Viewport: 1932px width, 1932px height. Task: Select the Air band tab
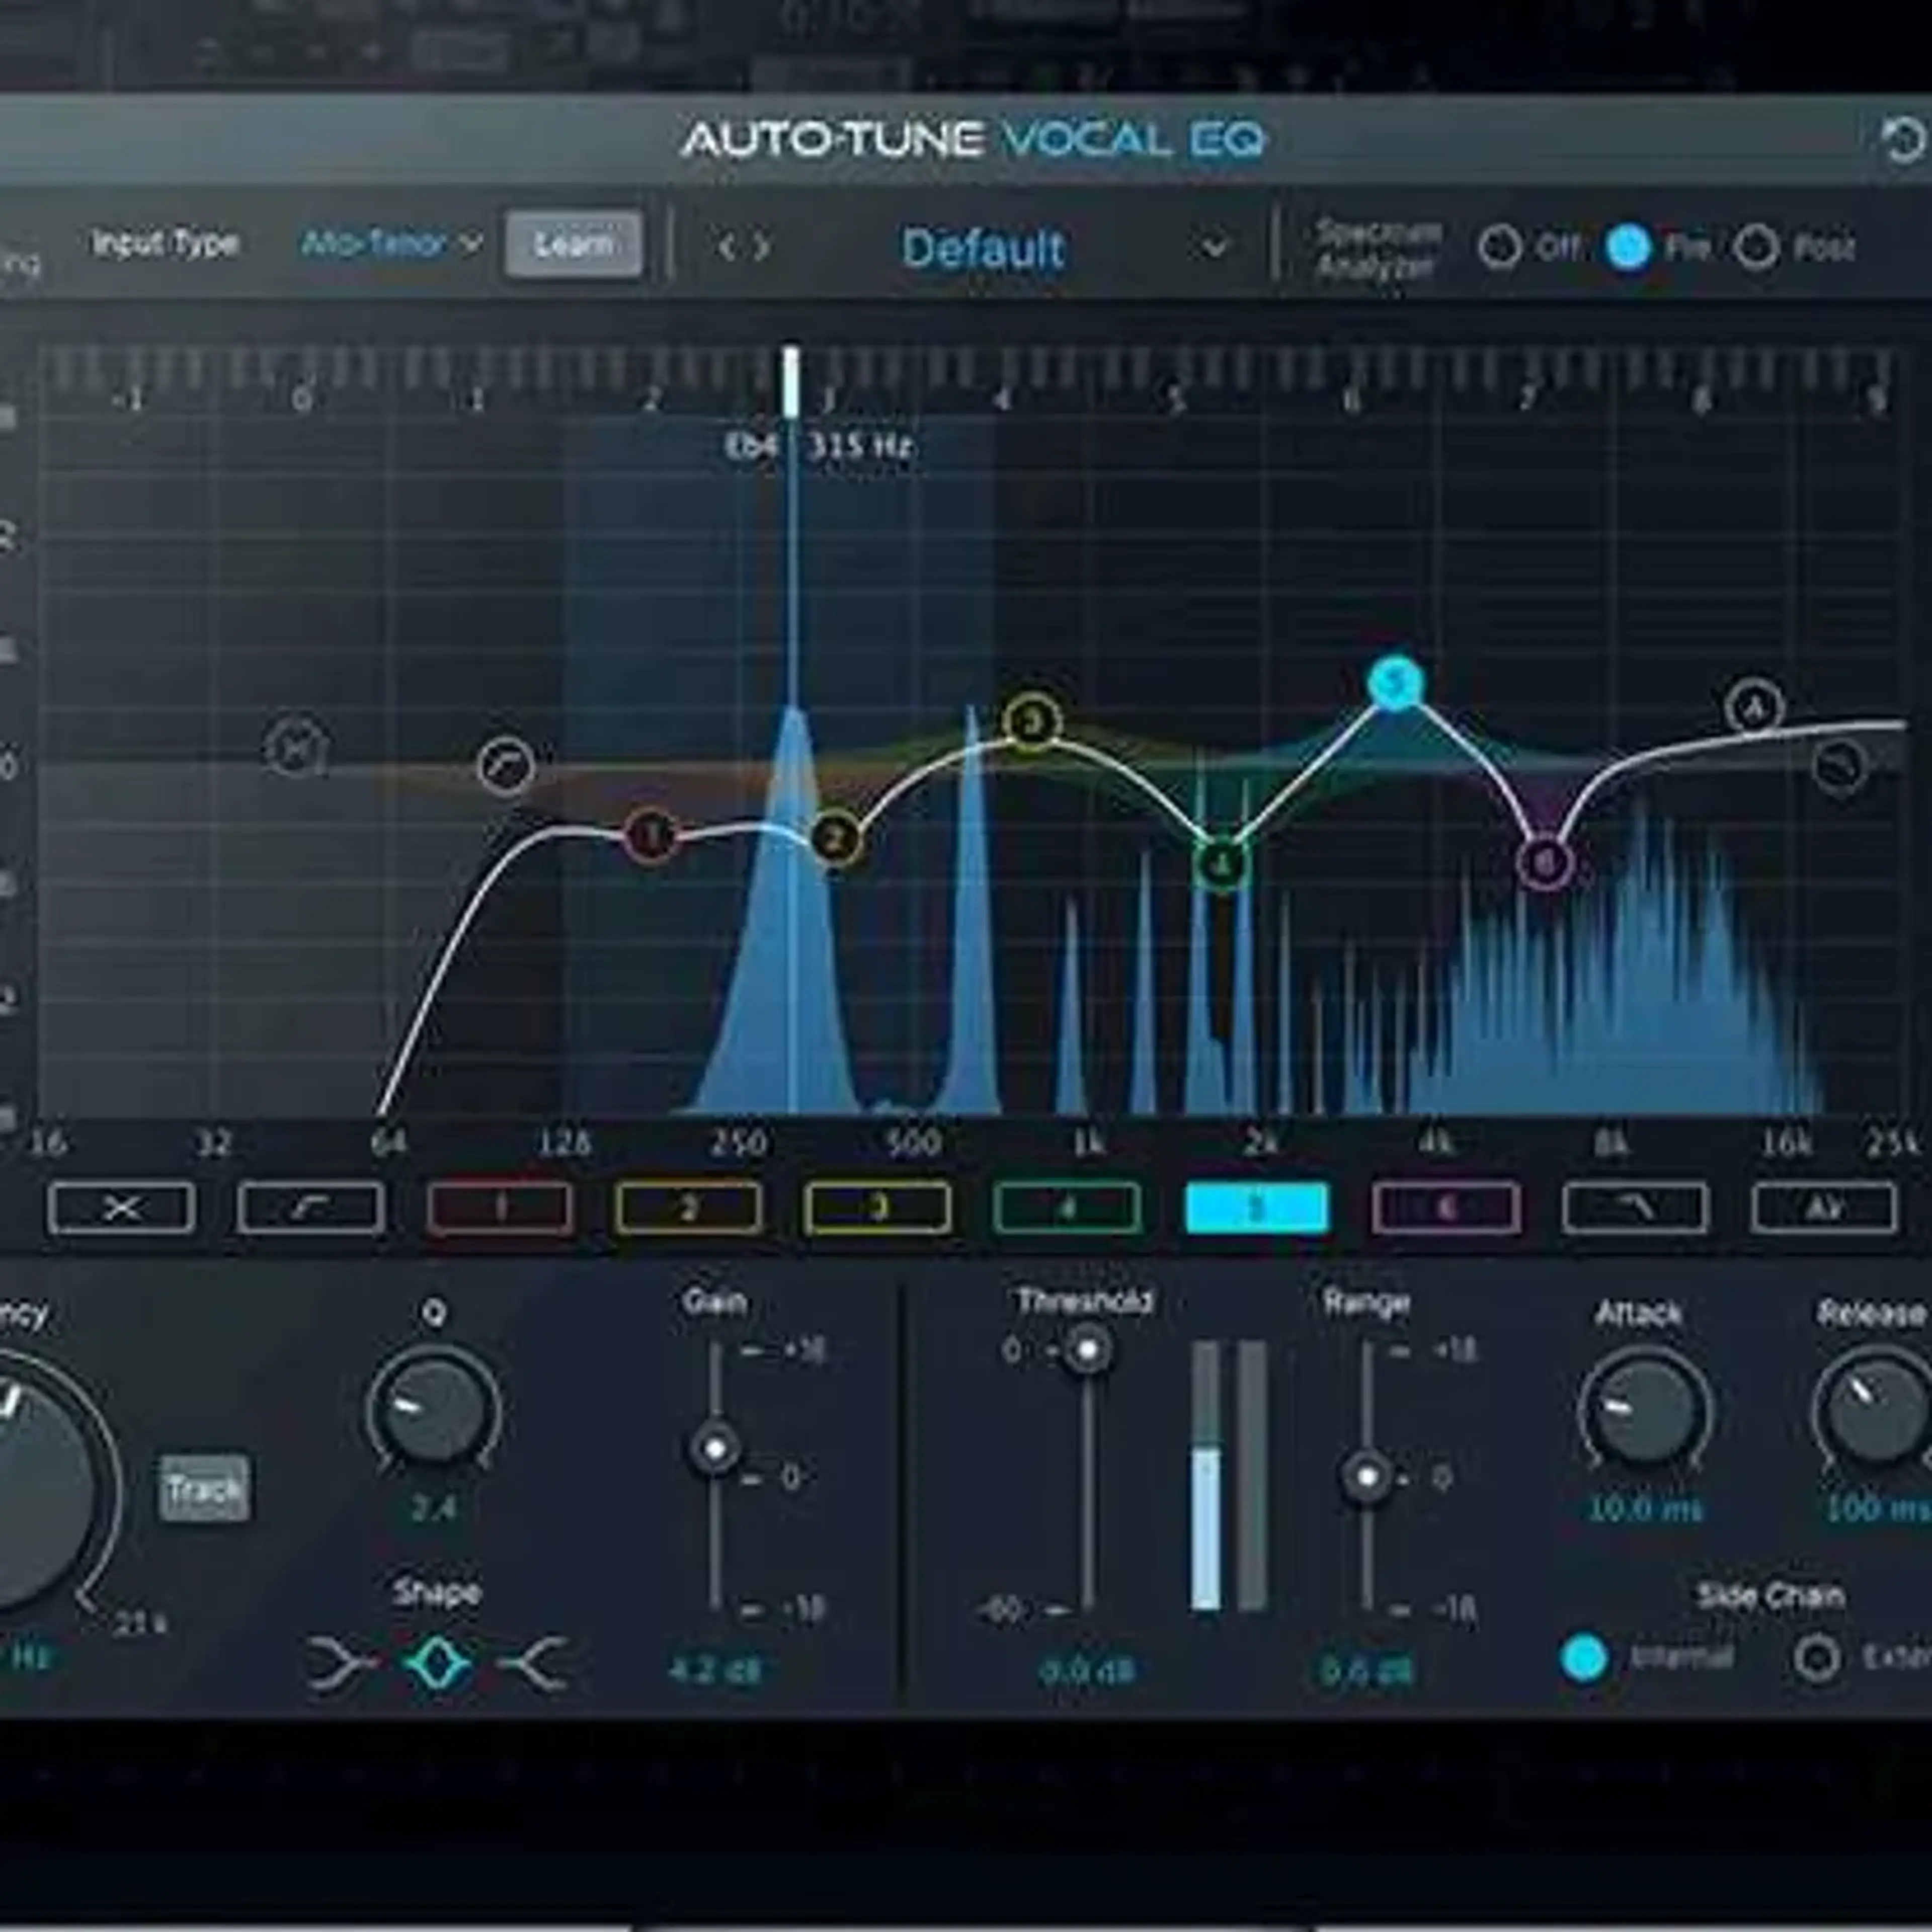coord(1823,1208)
